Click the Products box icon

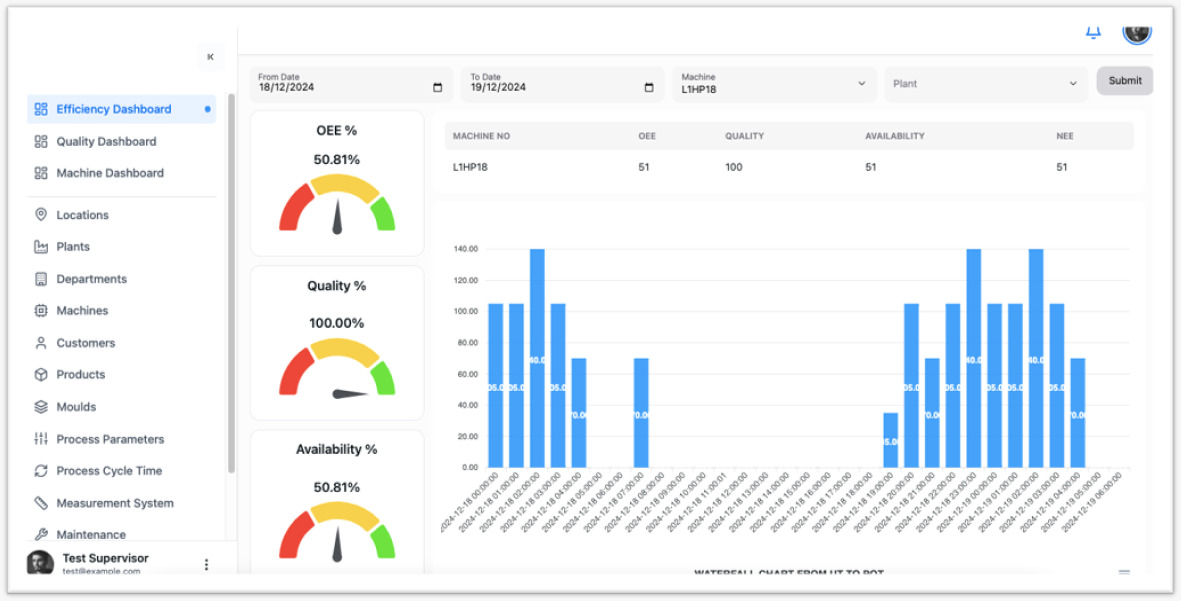pos(41,375)
